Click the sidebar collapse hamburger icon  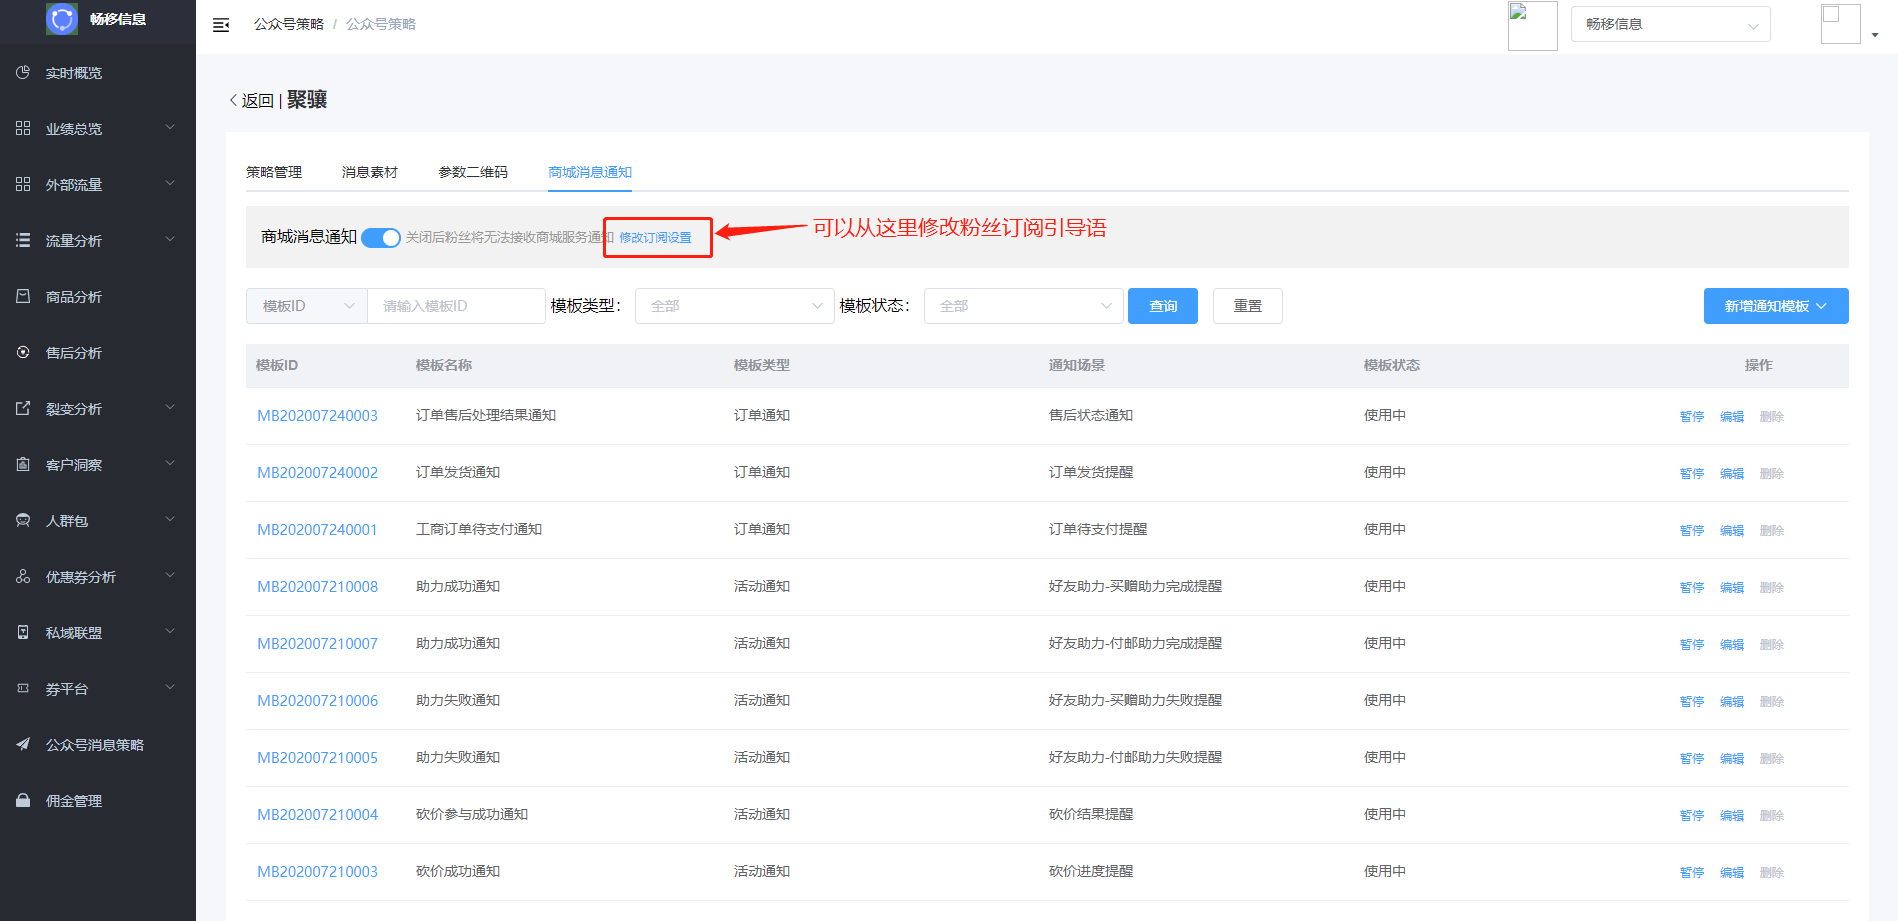click(x=221, y=25)
